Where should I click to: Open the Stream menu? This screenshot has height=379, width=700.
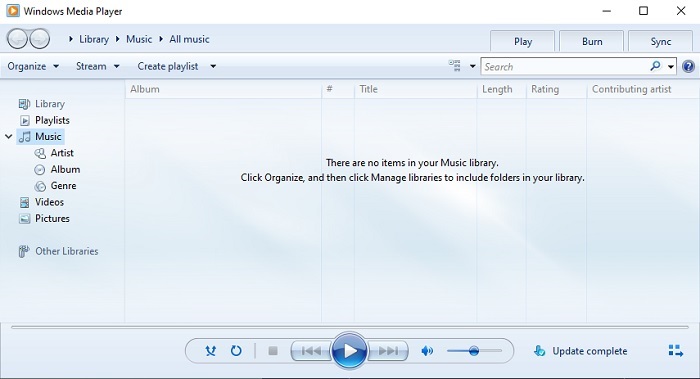(x=97, y=66)
